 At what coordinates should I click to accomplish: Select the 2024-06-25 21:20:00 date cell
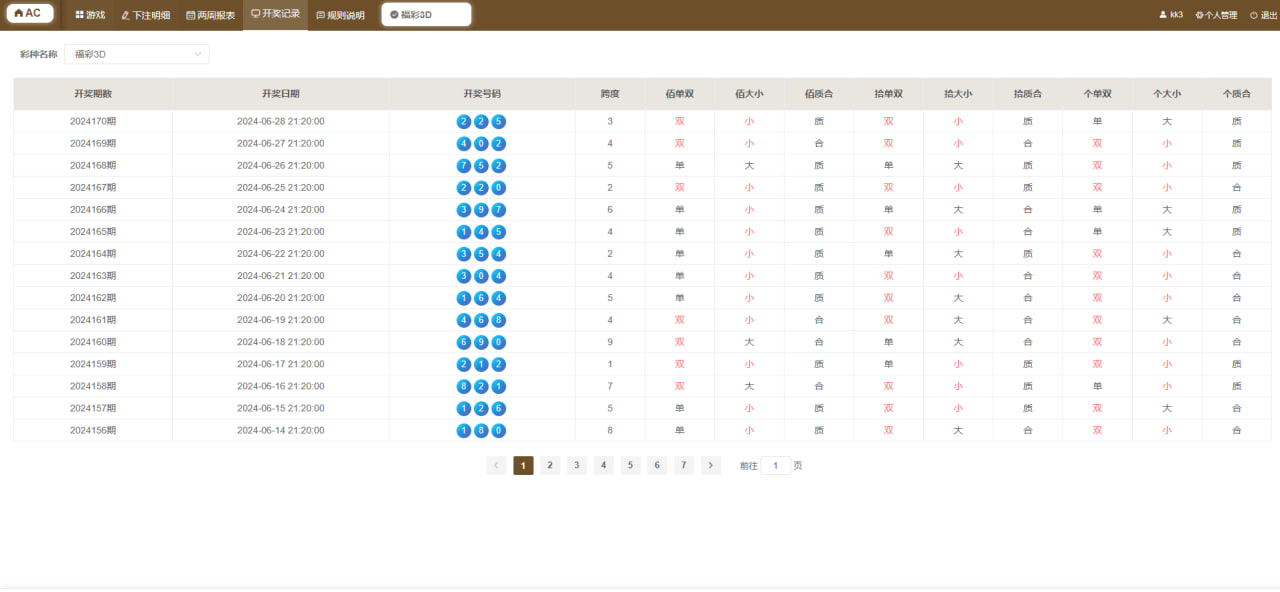click(x=281, y=187)
